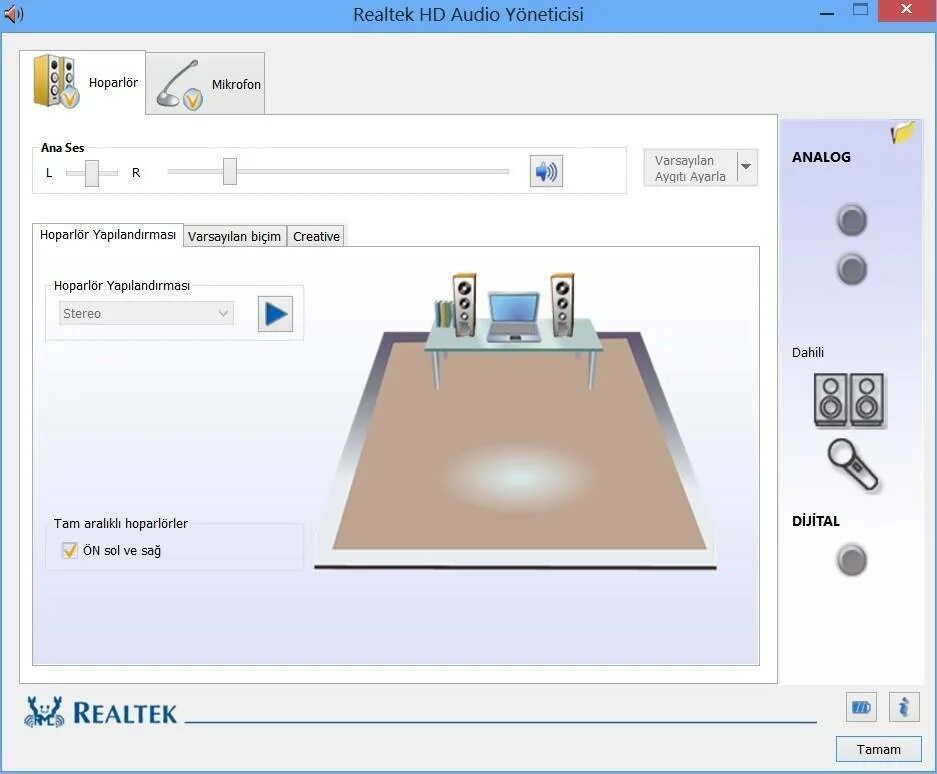Click the Tamam button

tap(878, 749)
